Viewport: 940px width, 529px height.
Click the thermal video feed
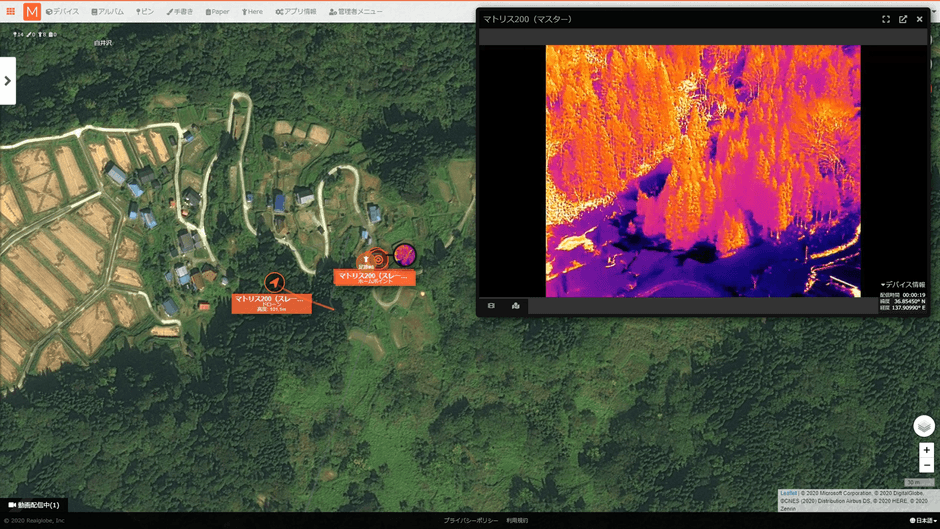pyautogui.click(x=703, y=171)
